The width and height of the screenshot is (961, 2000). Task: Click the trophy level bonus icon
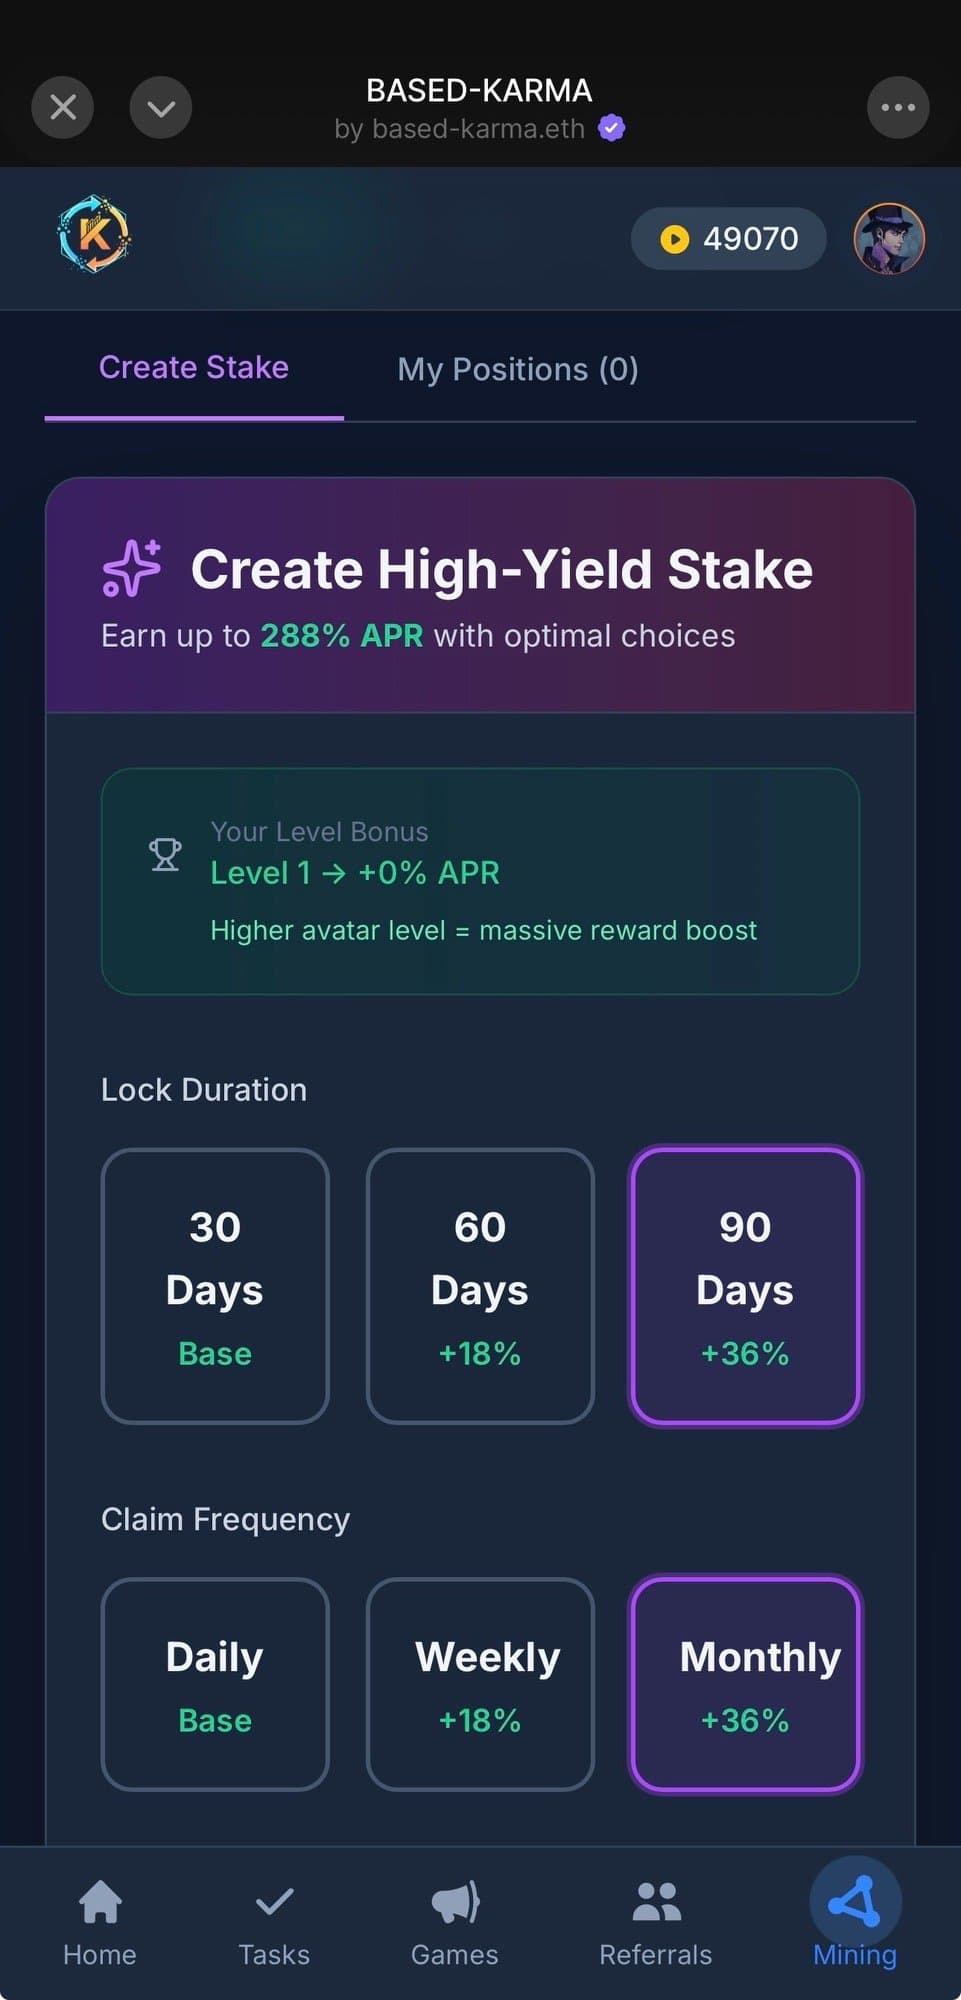tap(165, 854)
